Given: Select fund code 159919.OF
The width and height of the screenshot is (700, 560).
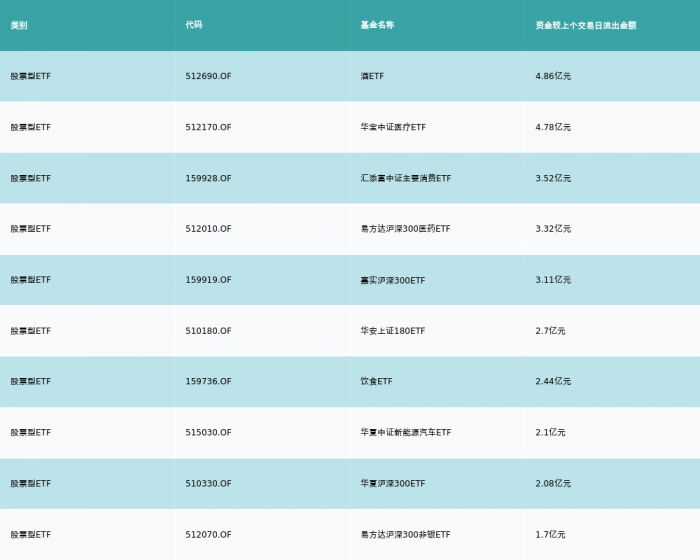Looking at the screenshot, I should coord(208,280).
